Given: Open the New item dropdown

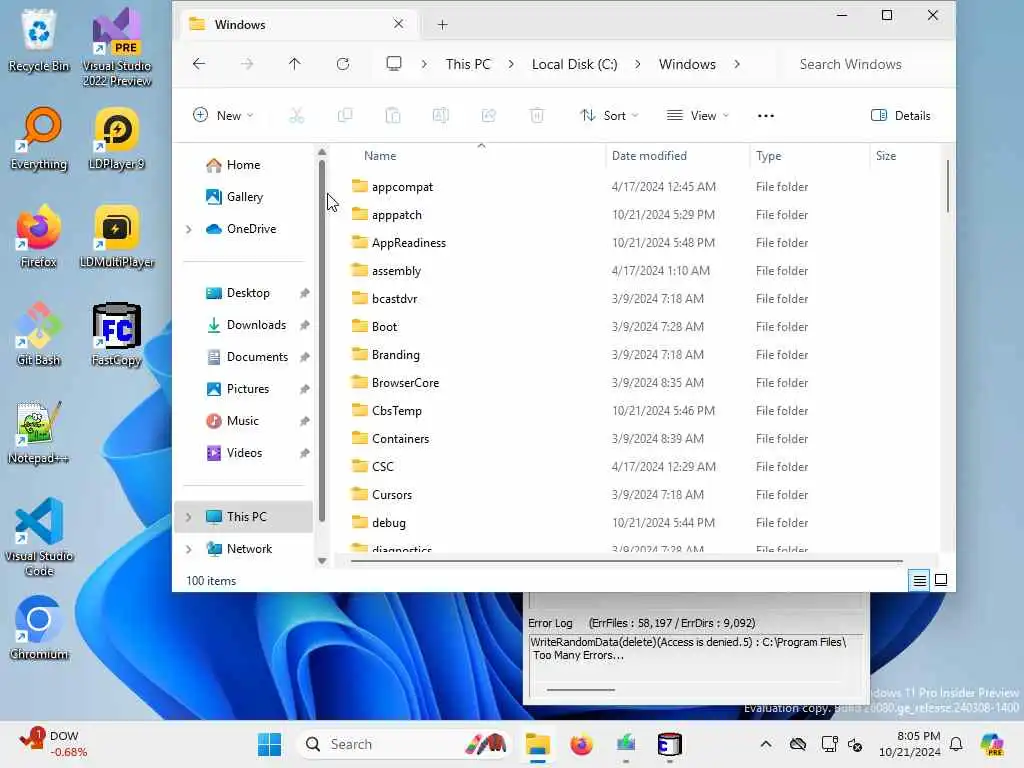Looking at the screenshot, I should tap(223, 116).
